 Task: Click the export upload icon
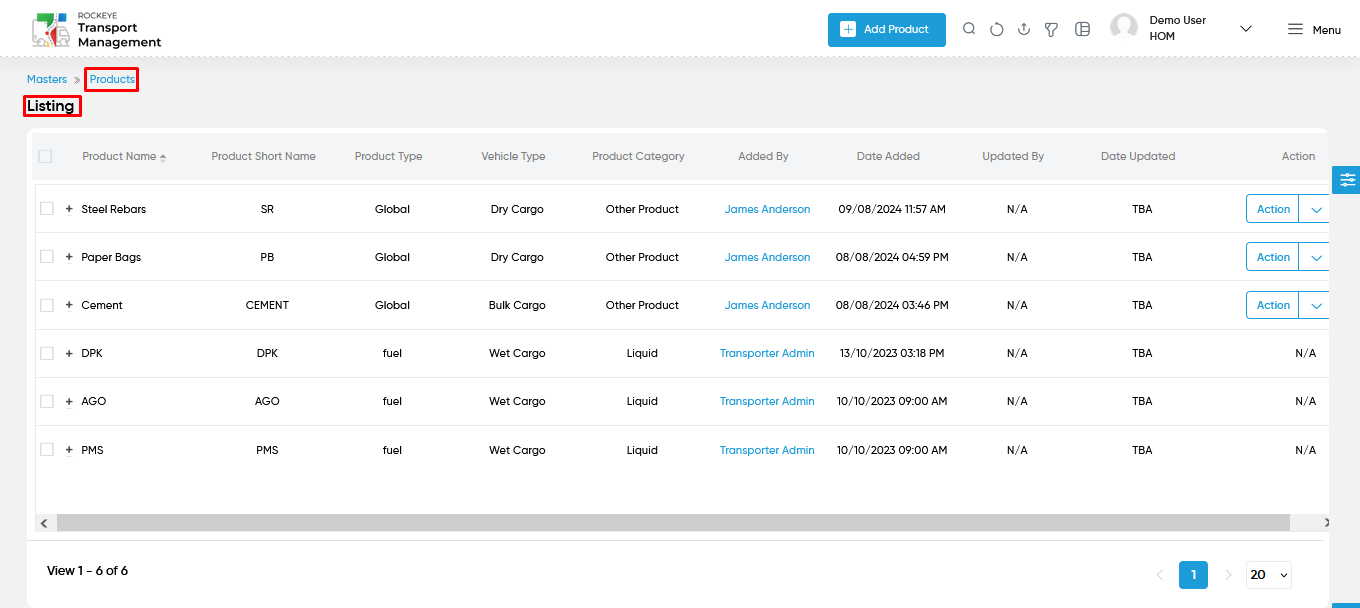coord(1024,29)
